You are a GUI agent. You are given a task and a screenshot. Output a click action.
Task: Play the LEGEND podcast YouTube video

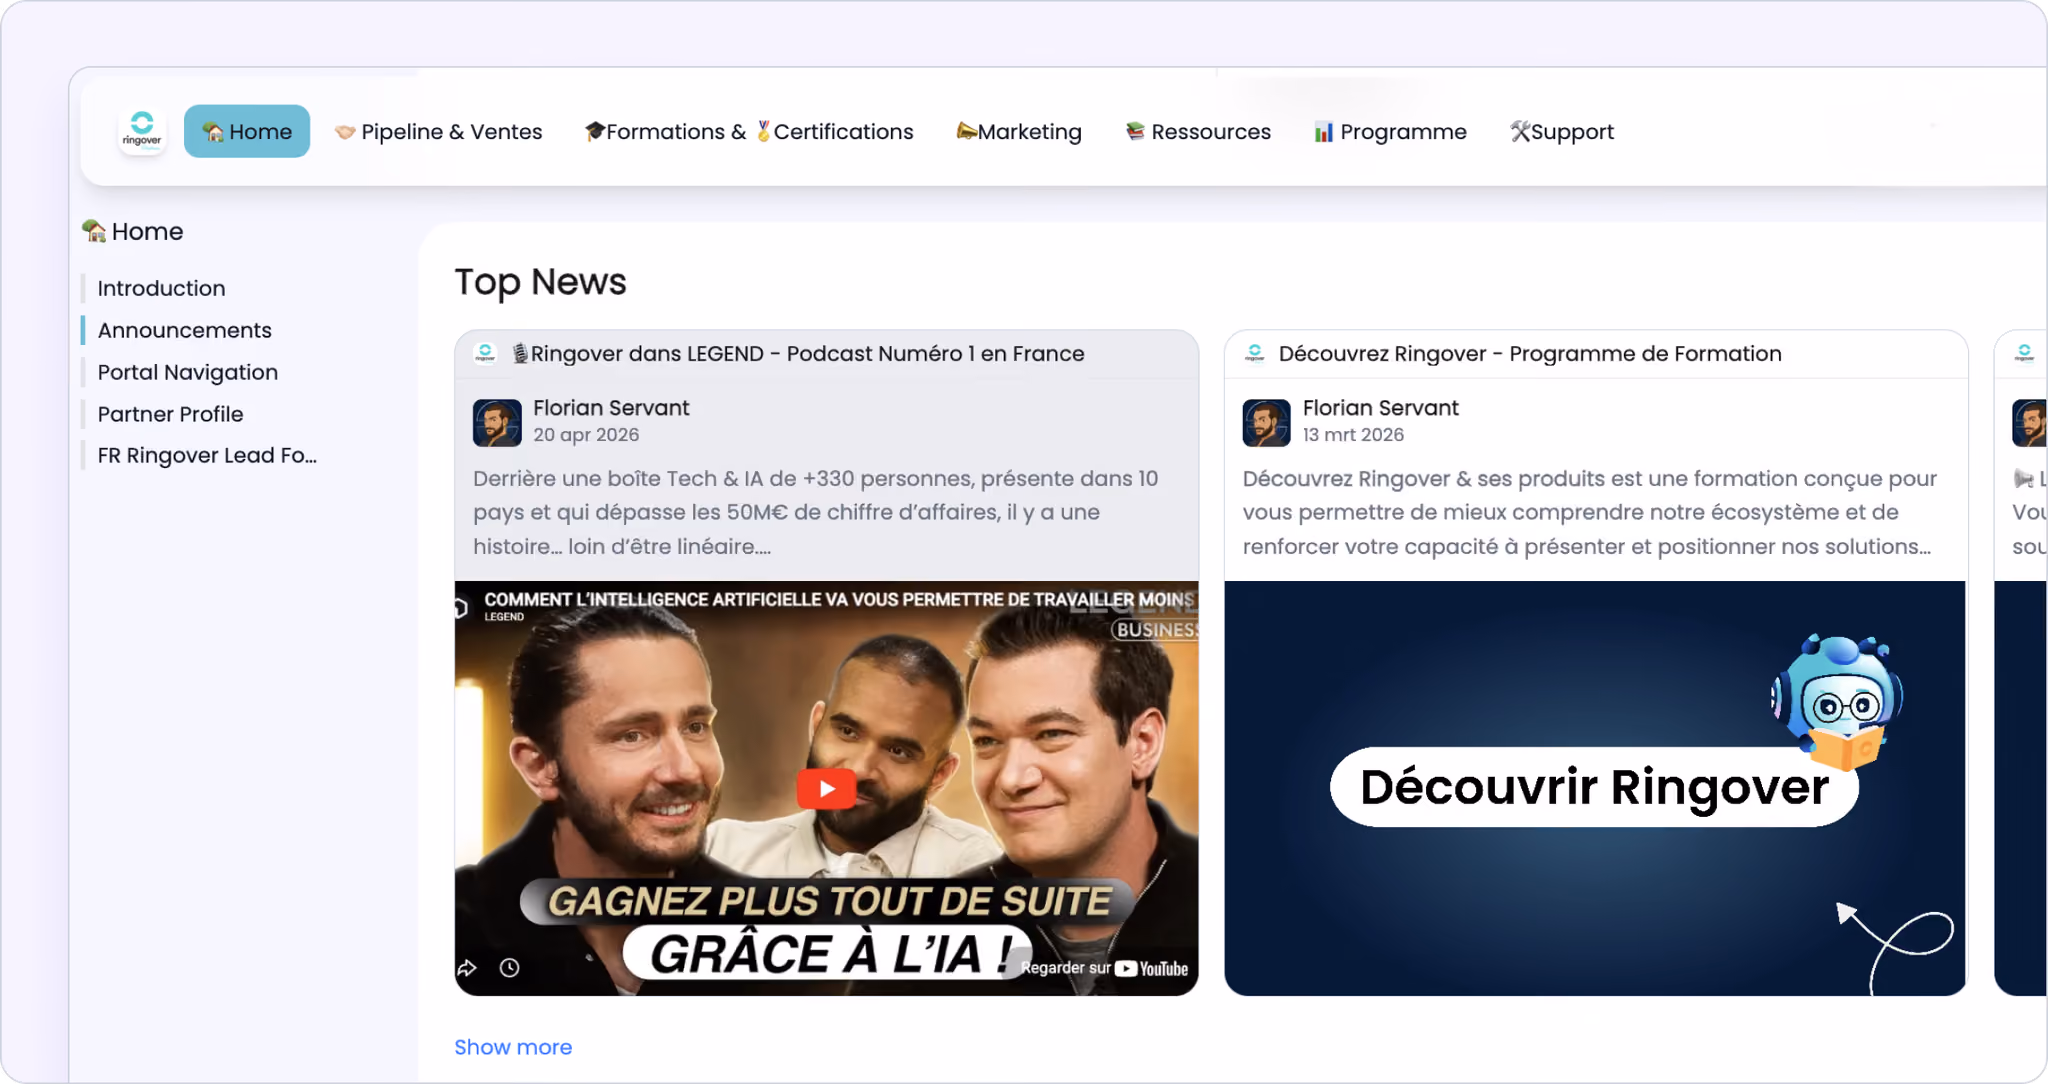(x=826, y=789)
